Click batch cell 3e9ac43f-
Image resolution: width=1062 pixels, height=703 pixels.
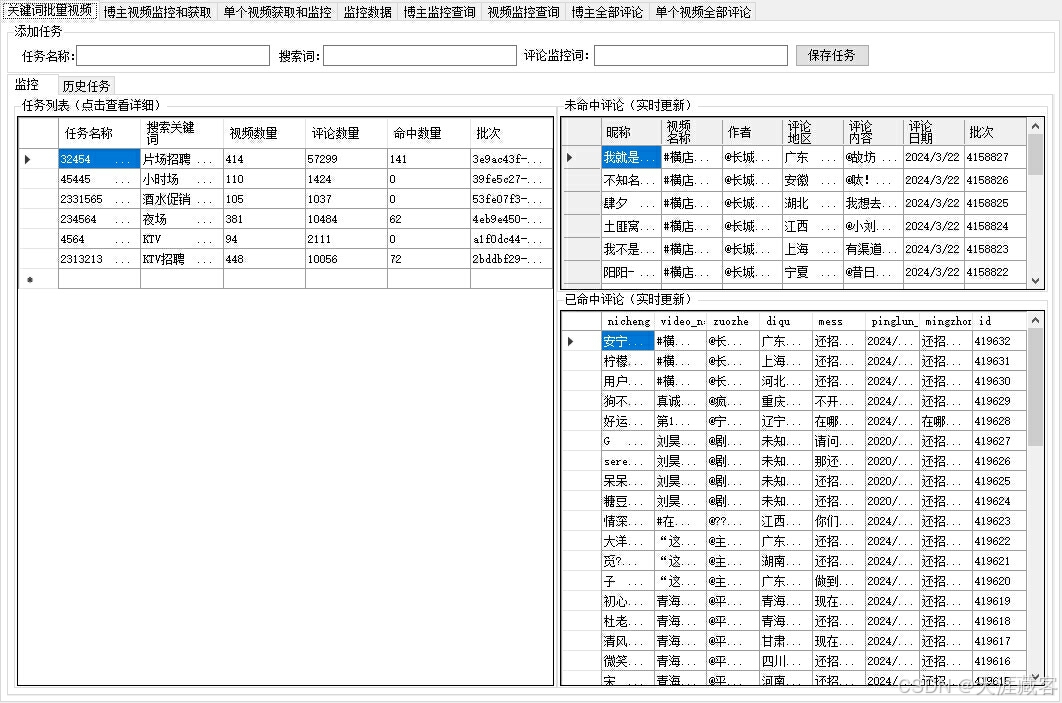(x=511, y=159)
